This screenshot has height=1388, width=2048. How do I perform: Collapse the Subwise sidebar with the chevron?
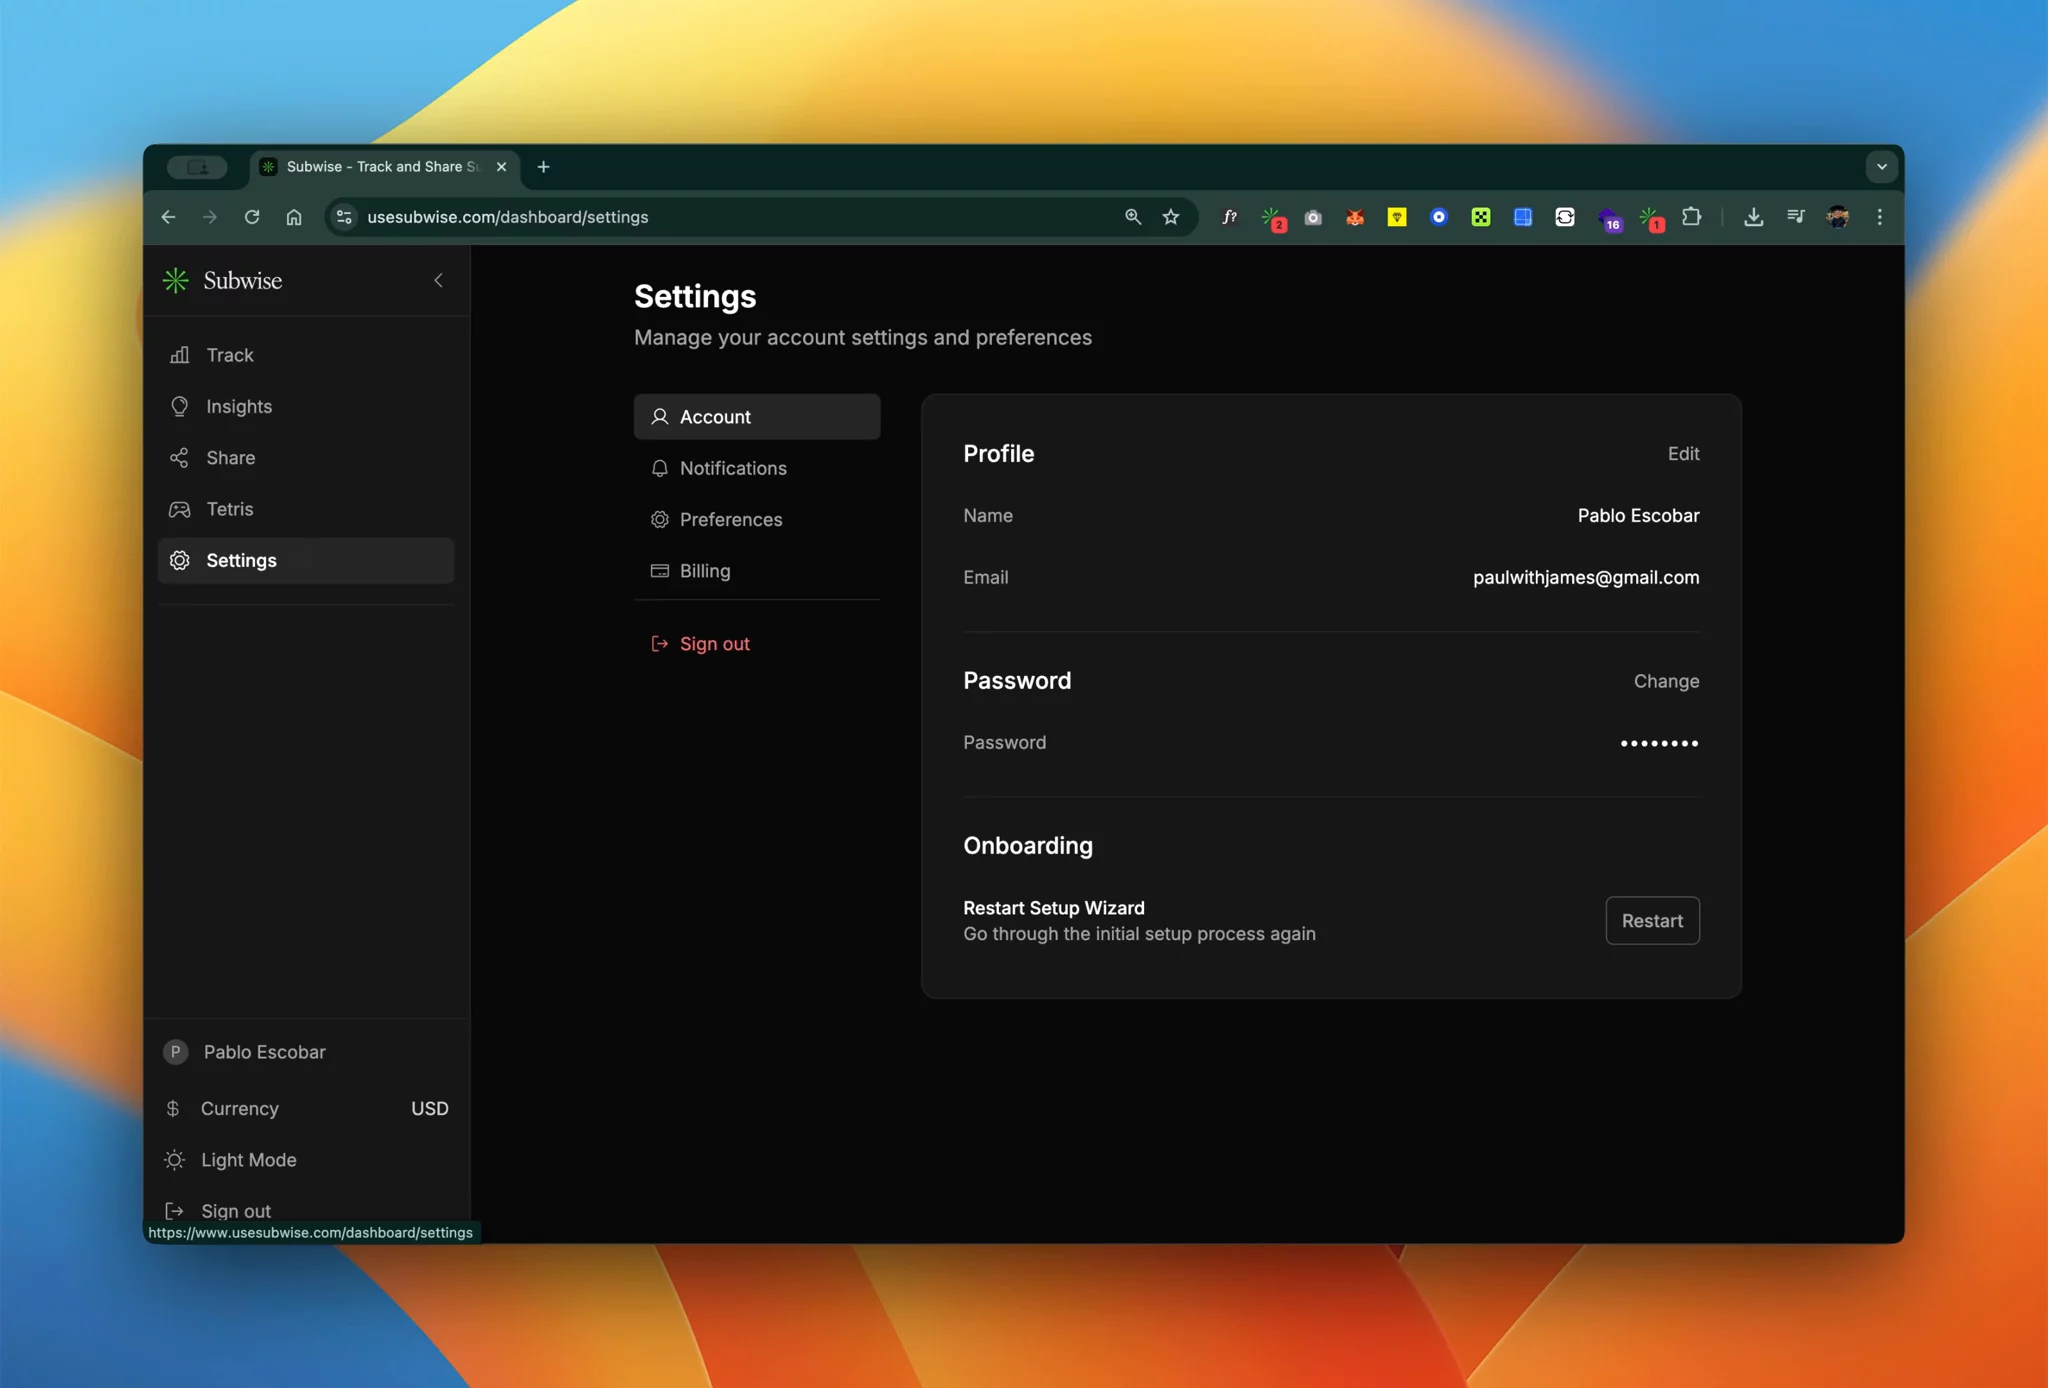click(438, 281)
